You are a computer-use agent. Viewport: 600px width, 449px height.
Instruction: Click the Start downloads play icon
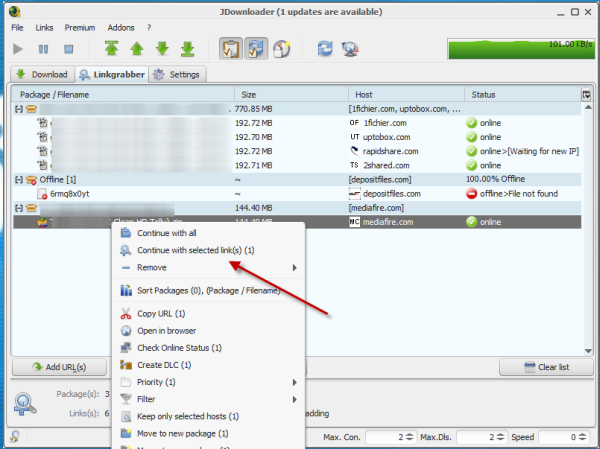pos(18,48)
